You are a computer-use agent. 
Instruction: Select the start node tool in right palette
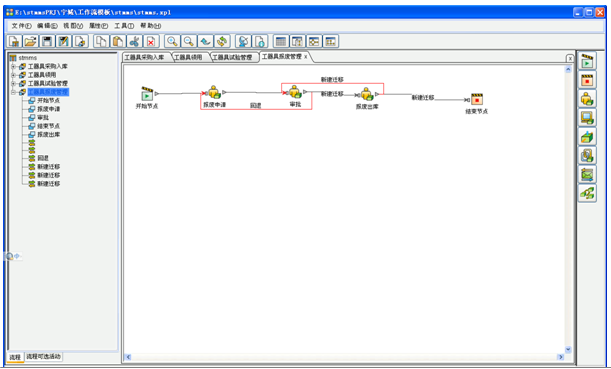click(587, 61)
